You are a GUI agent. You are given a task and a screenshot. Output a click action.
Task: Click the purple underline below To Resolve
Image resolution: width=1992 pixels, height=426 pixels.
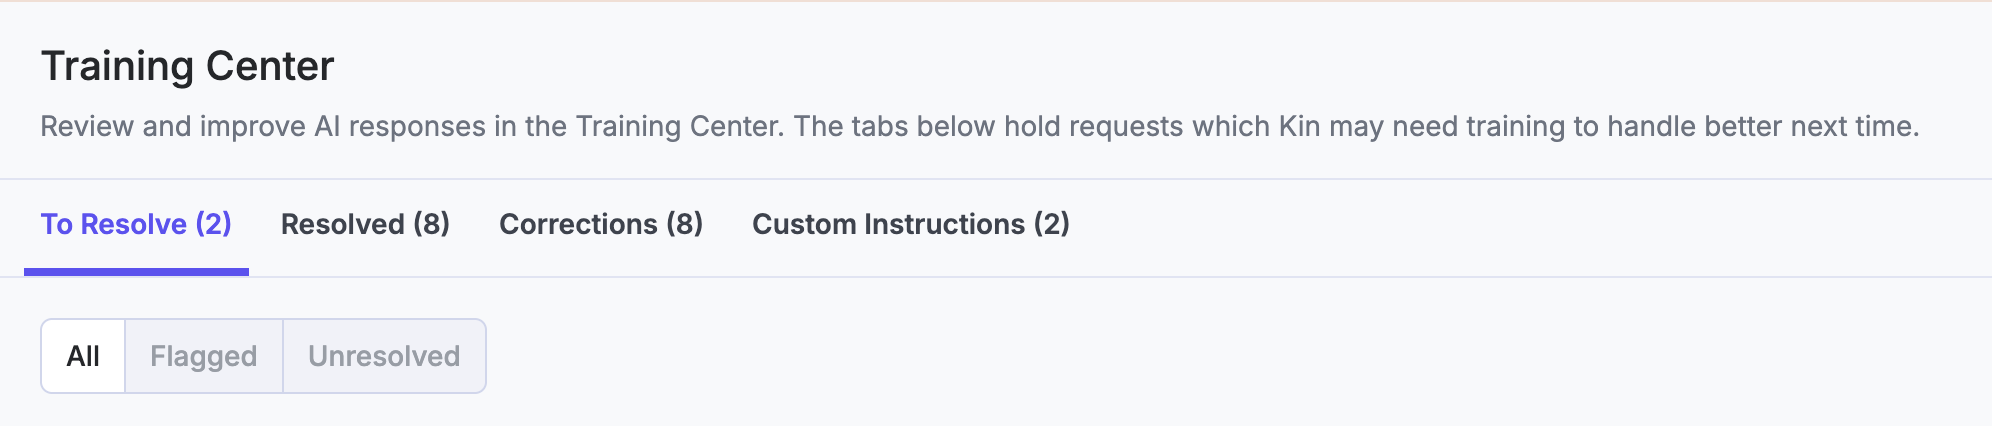136,272
